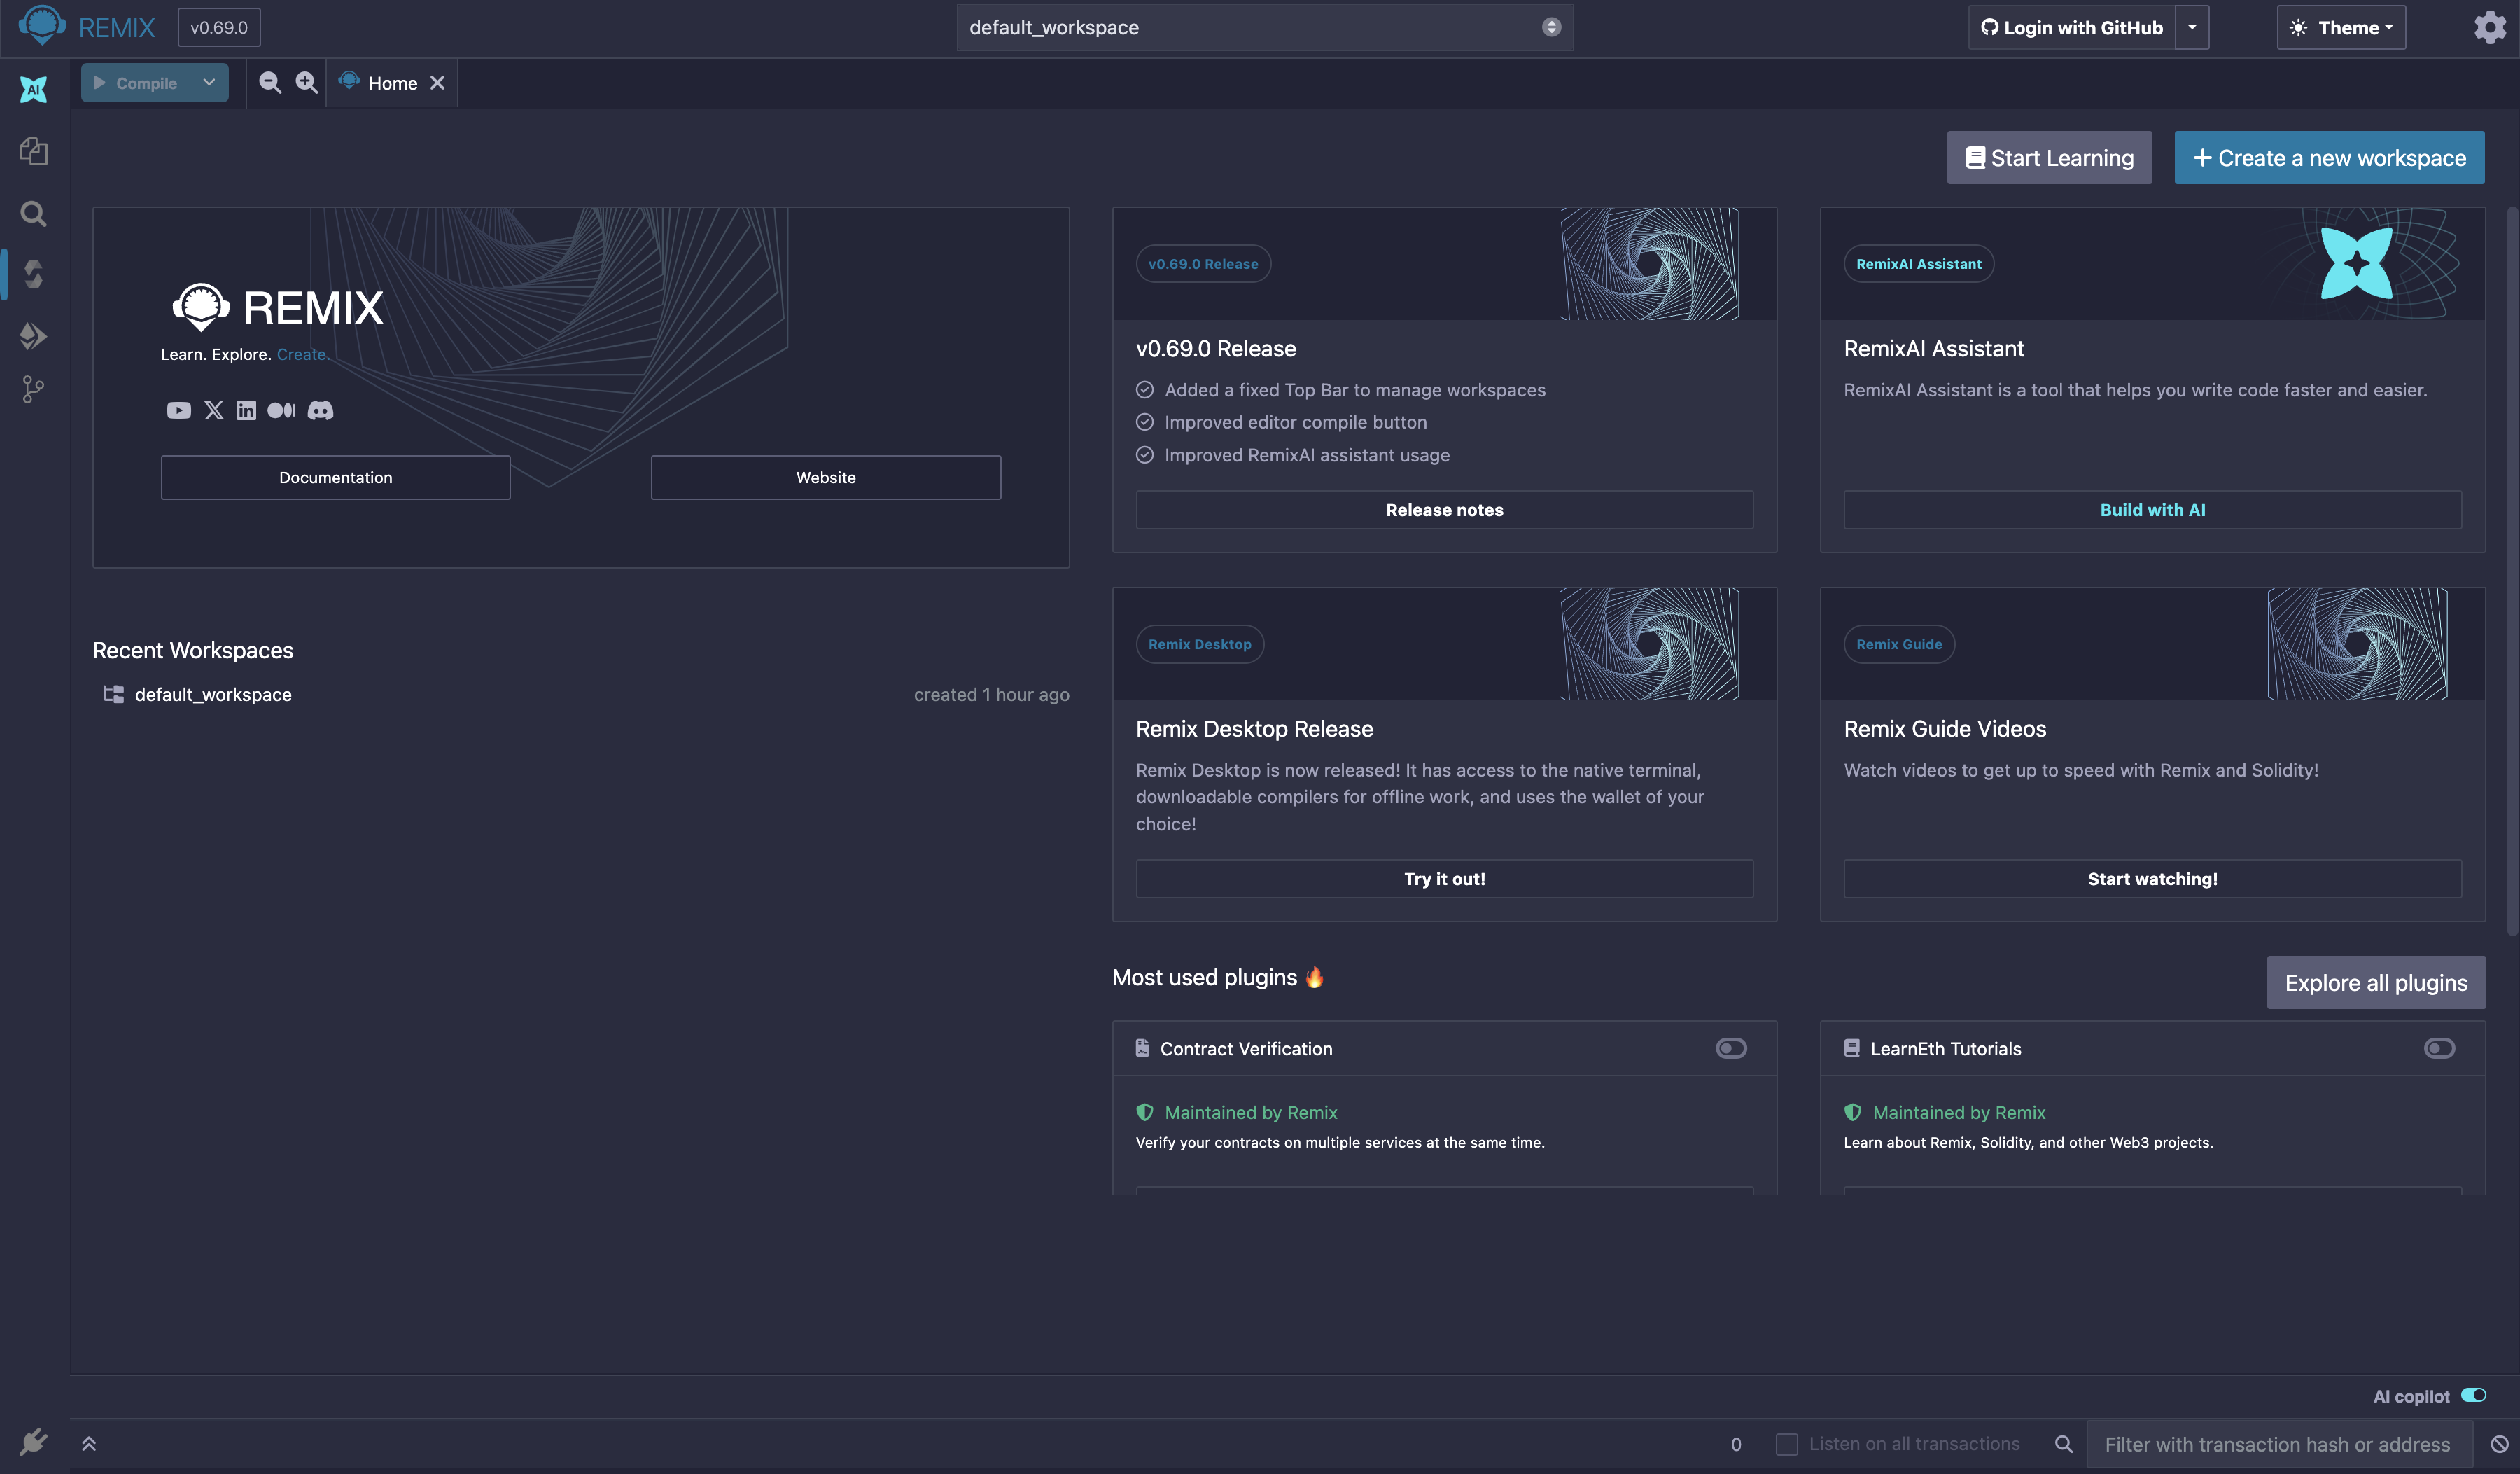The height and width of the screenshot is (1474, 2520).
Task: Click Explore all plugins
Action: pos(2376,982)
